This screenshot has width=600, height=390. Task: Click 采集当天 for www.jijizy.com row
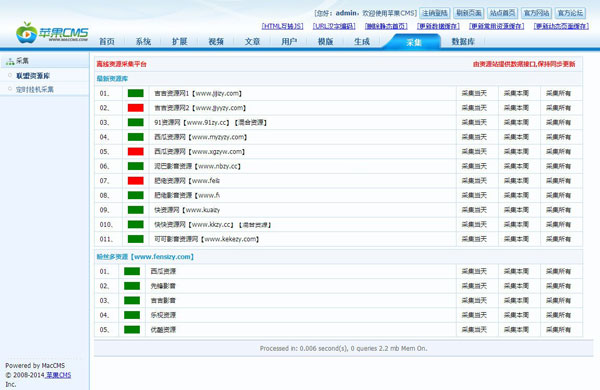[x=474, y=93]
